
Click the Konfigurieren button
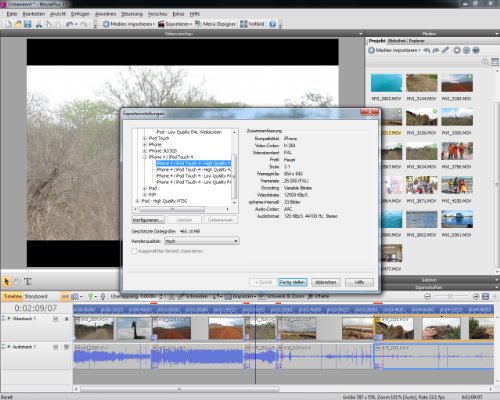point(148,220)
